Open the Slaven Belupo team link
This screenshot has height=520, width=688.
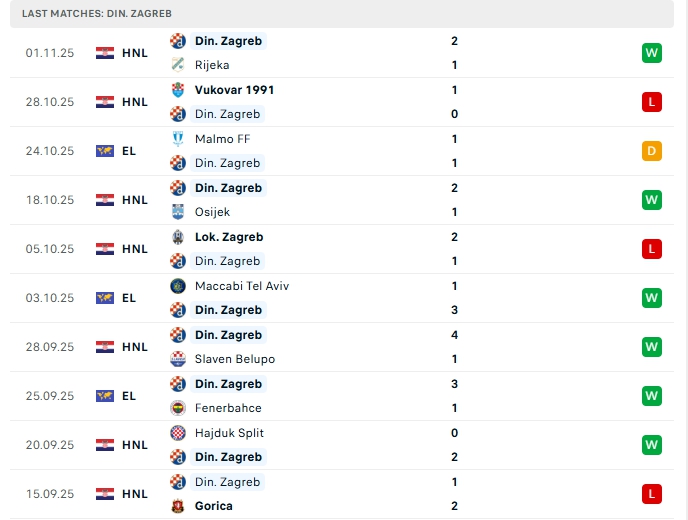pyautogui.click(x=235, y=359)
